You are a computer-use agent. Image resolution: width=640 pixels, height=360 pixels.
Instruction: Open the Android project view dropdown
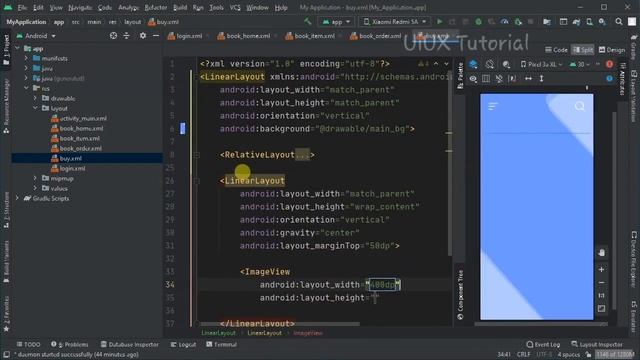coord(36,36)
